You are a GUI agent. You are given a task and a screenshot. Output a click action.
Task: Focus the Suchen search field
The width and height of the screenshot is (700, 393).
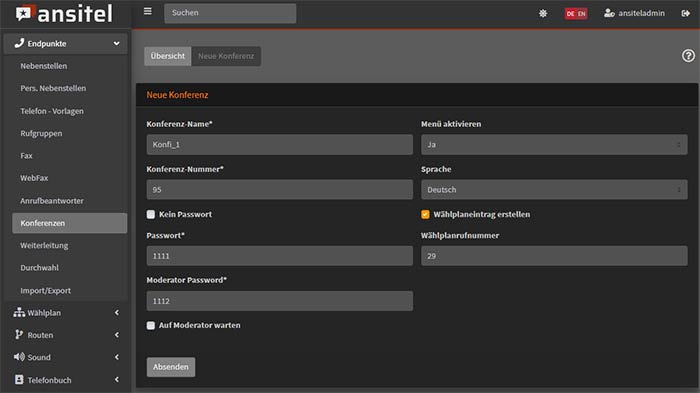[230, 13]
